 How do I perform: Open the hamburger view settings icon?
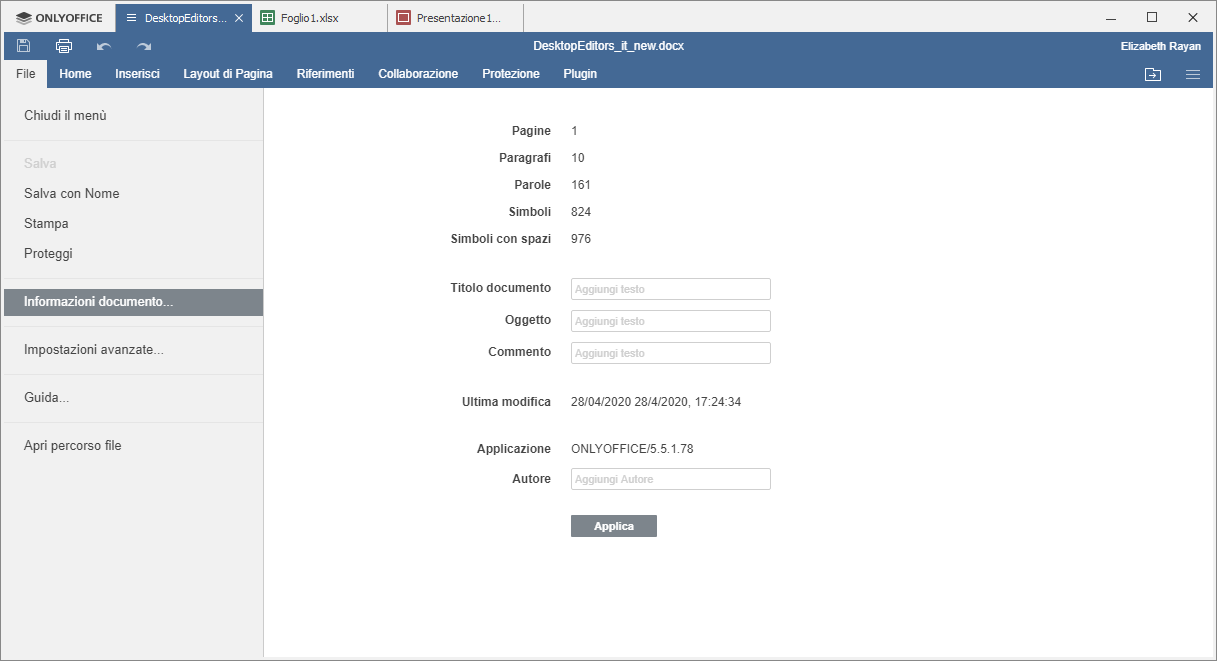pyautogui.click(x=1192, y=74)
